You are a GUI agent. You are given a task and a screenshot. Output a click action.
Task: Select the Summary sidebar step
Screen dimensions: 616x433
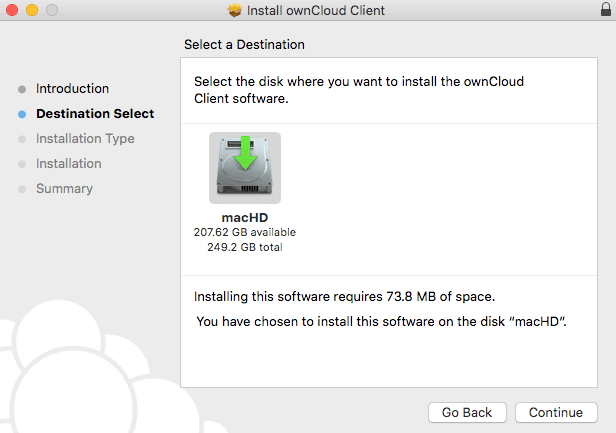pos(64,189)
